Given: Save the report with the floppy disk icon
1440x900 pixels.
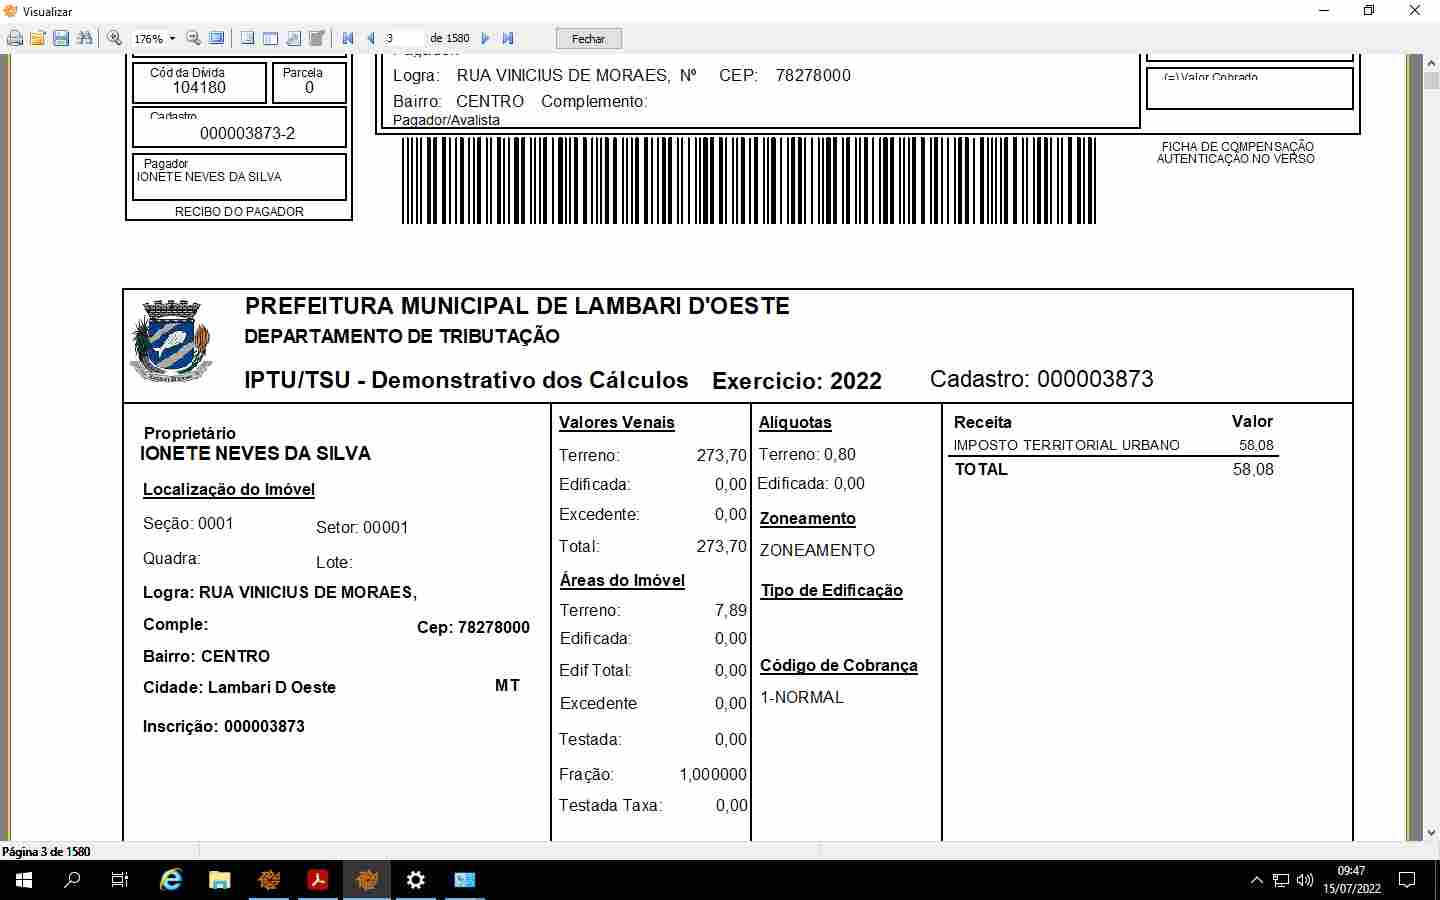Looking at the screenshot, I should point(61,38).
